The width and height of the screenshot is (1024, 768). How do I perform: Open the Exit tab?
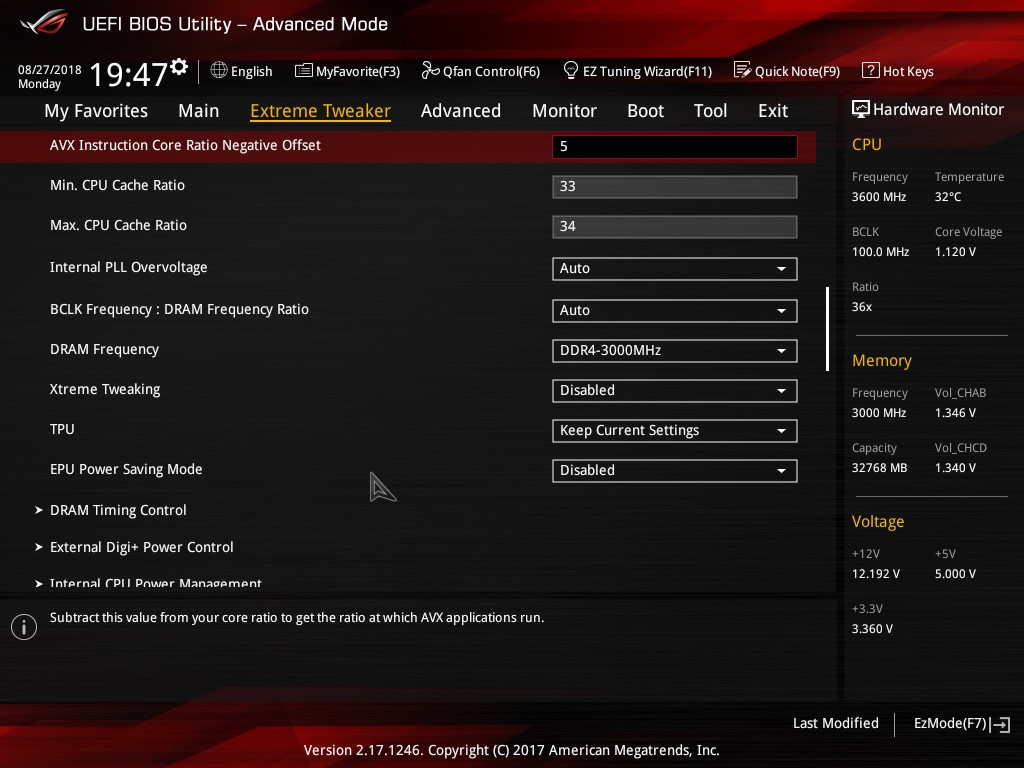coord(773,111)
